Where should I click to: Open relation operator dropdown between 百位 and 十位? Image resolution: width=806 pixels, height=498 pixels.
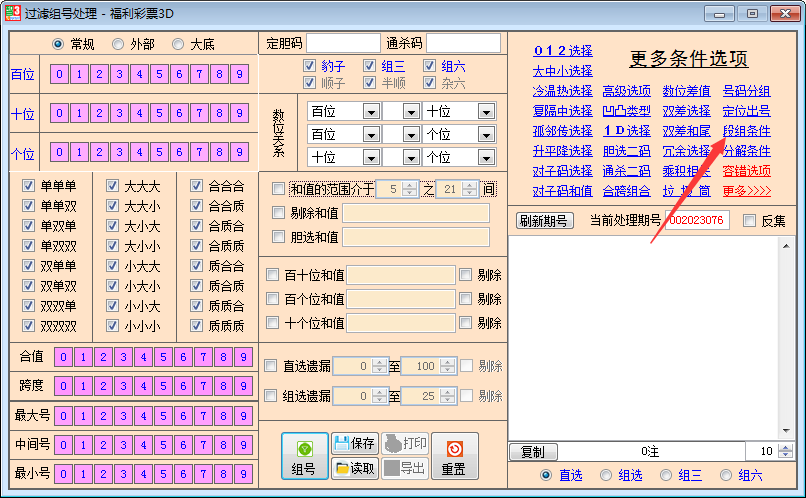coord(411,112)
